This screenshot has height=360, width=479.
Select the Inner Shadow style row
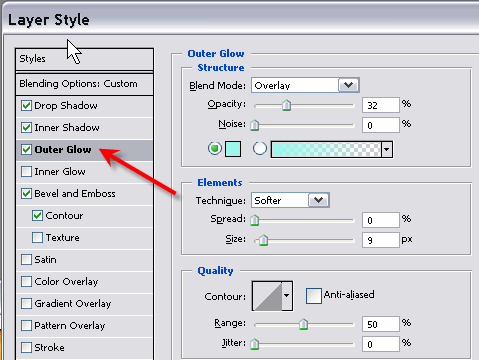click(x=84, y=128)
